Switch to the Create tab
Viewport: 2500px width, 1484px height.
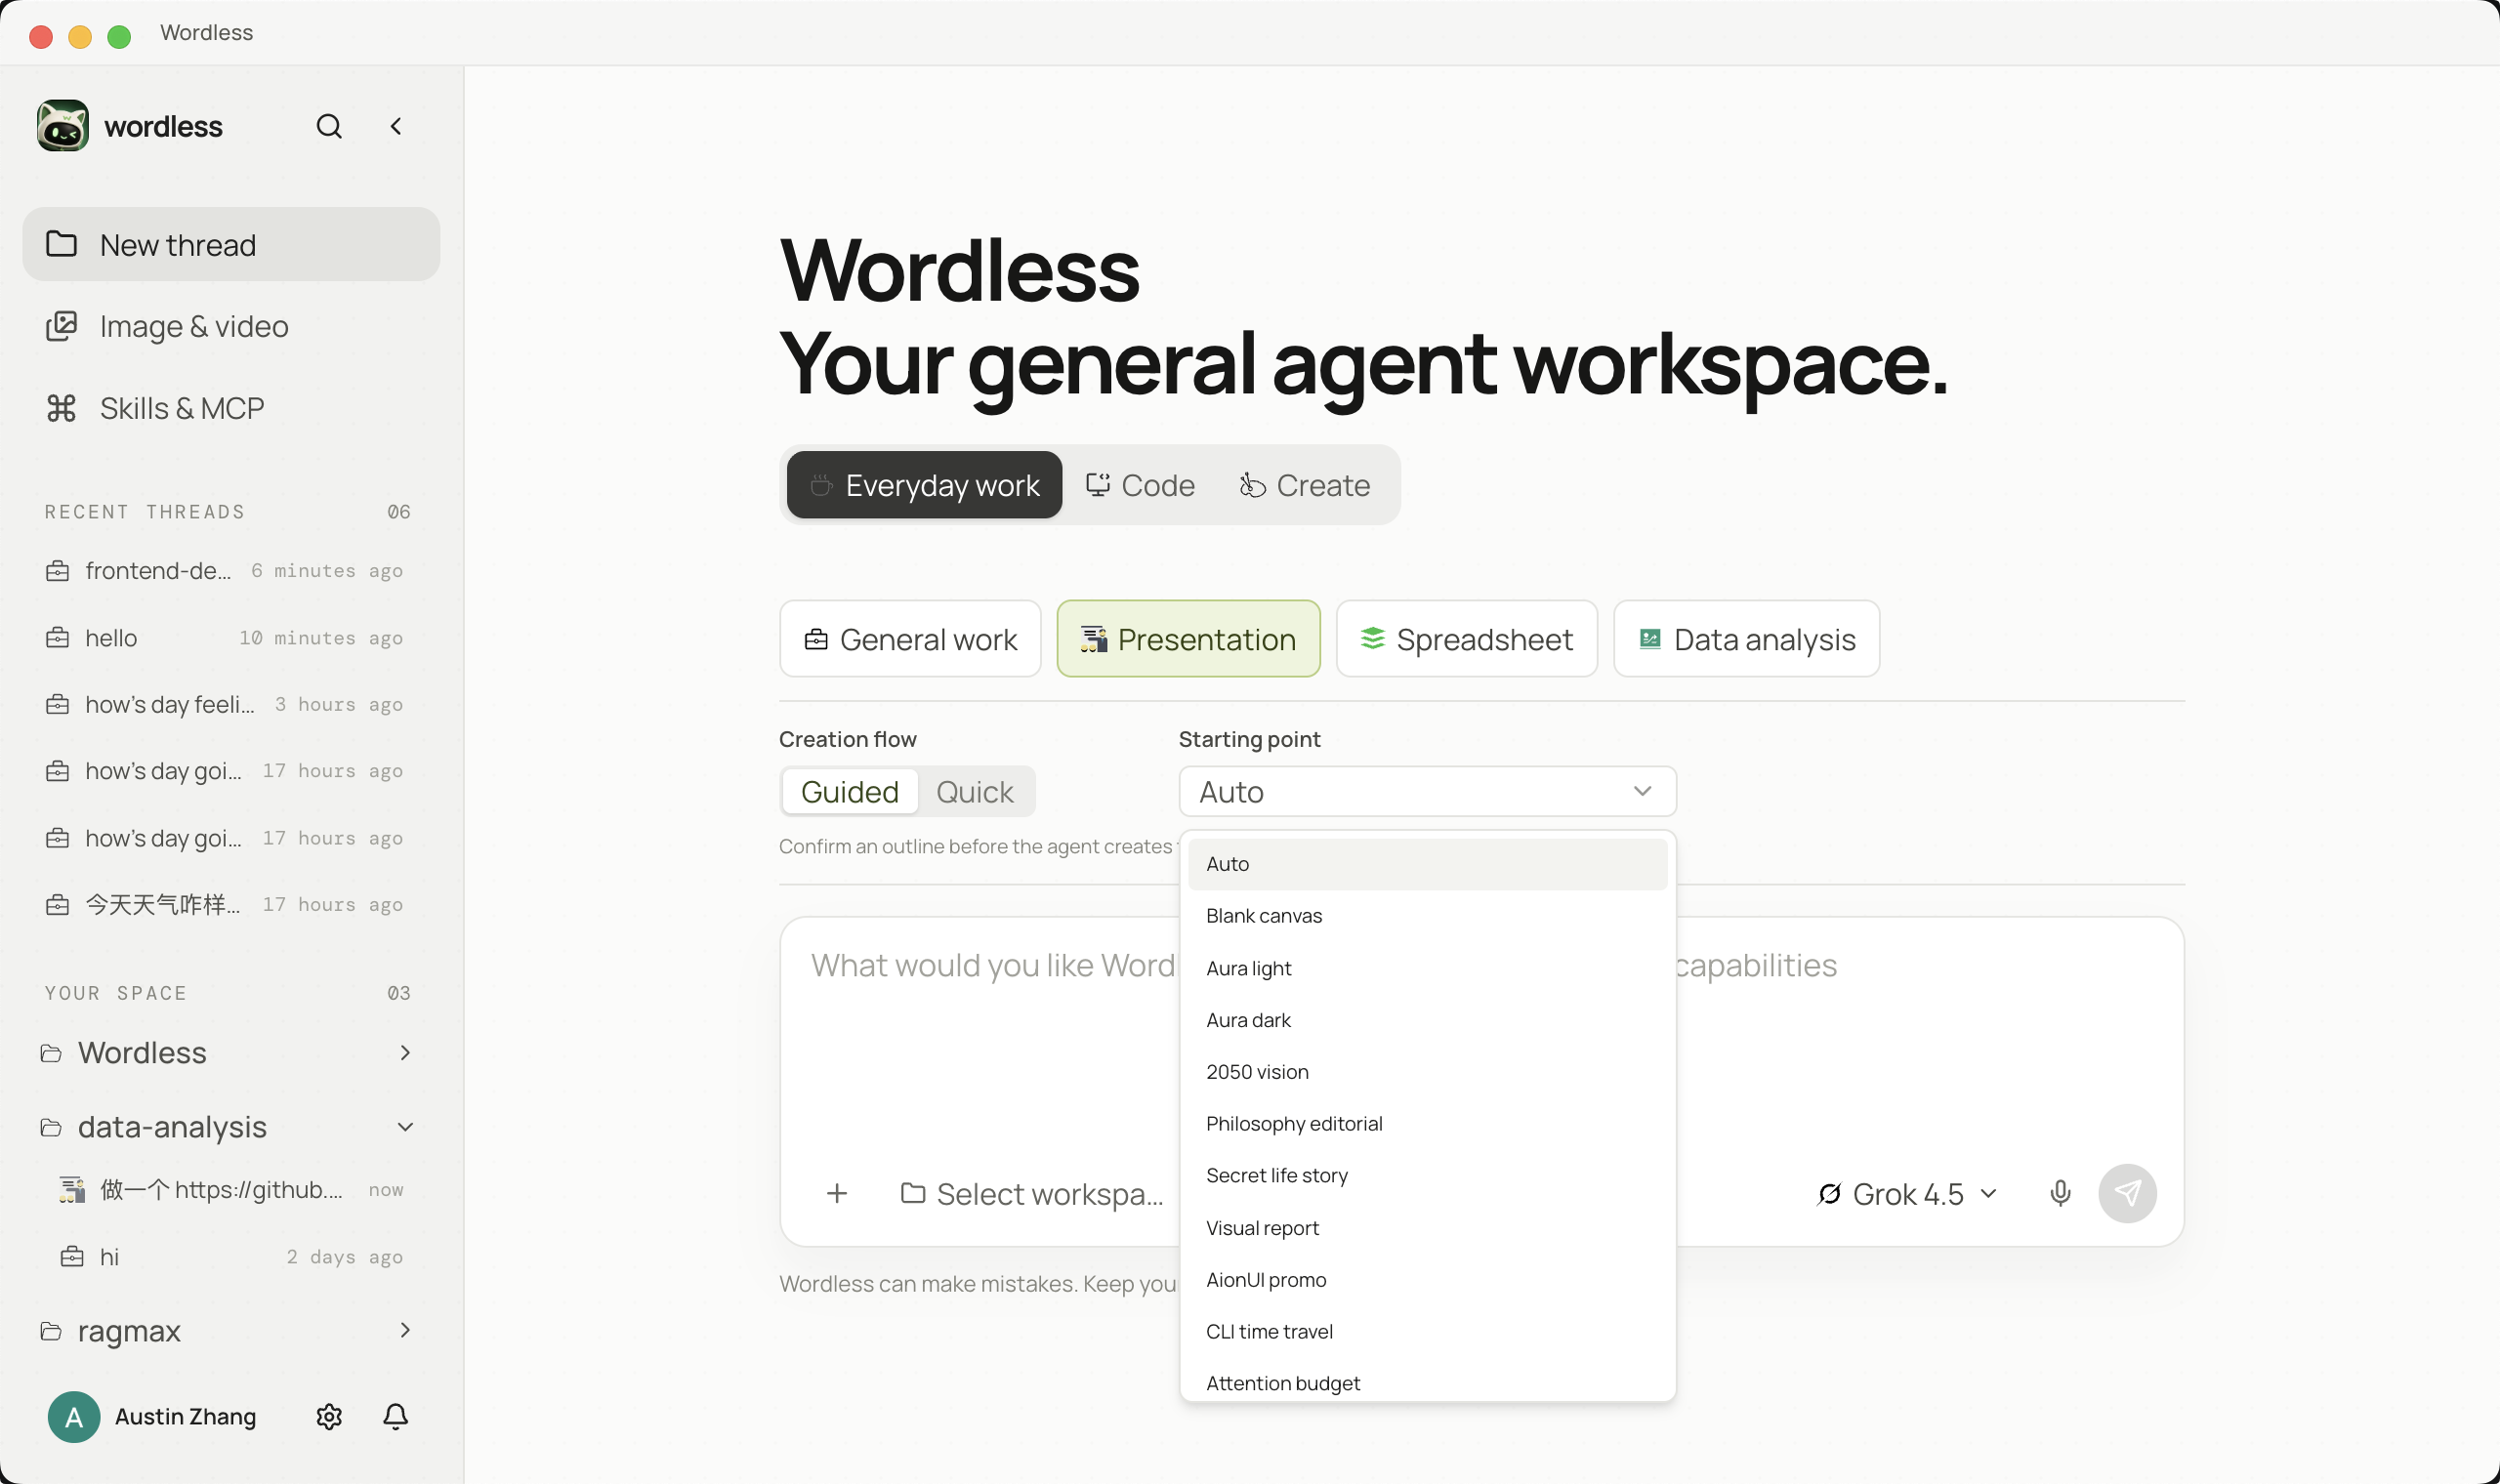coord(1305,485)
